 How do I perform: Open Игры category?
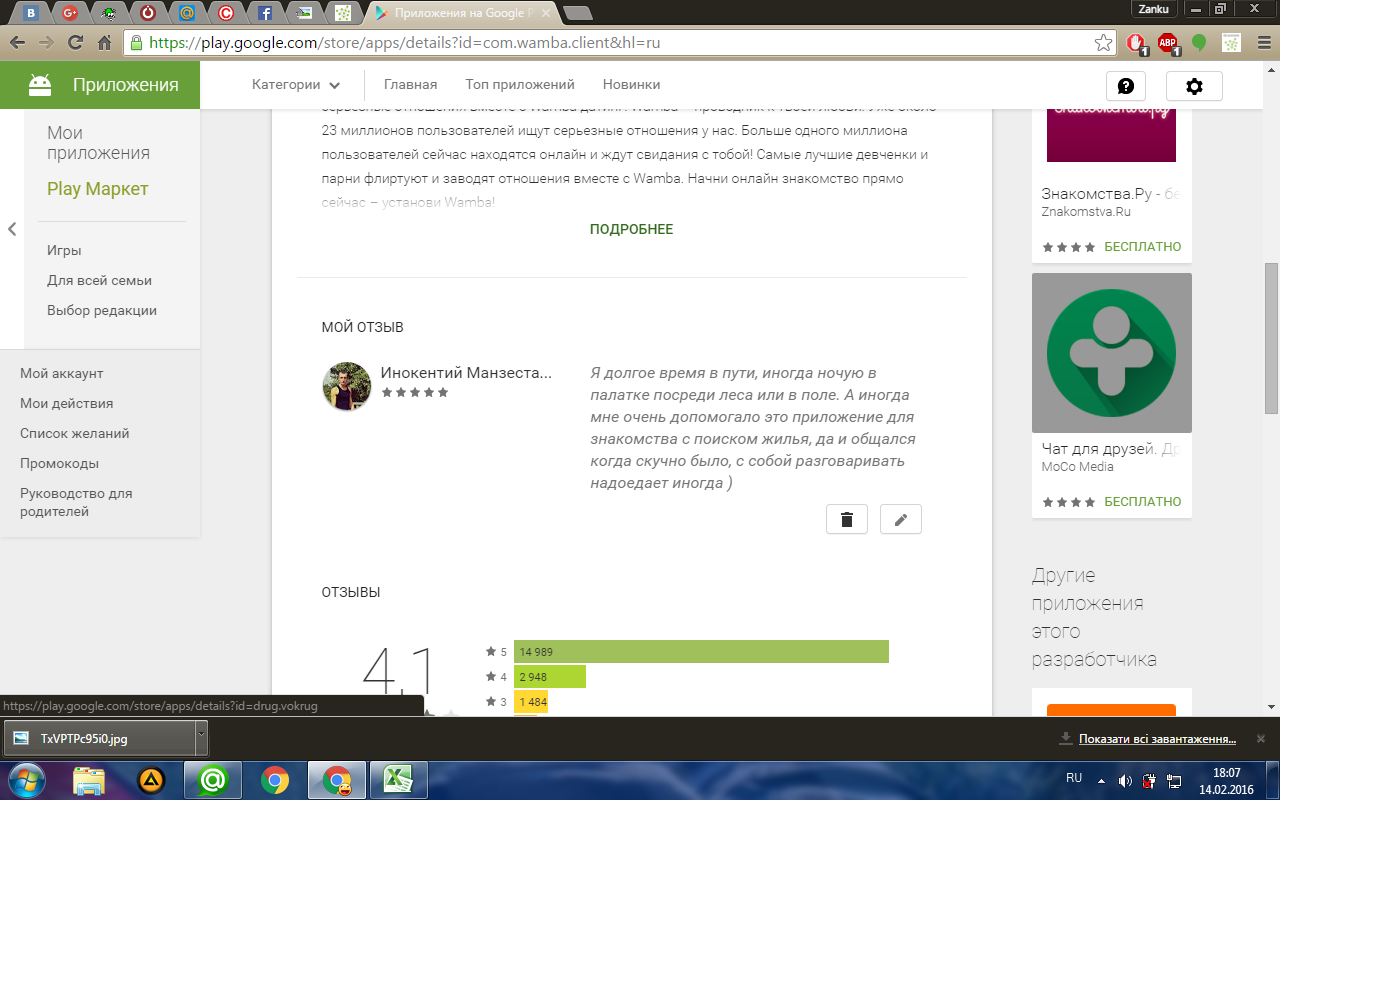point(64,251)
